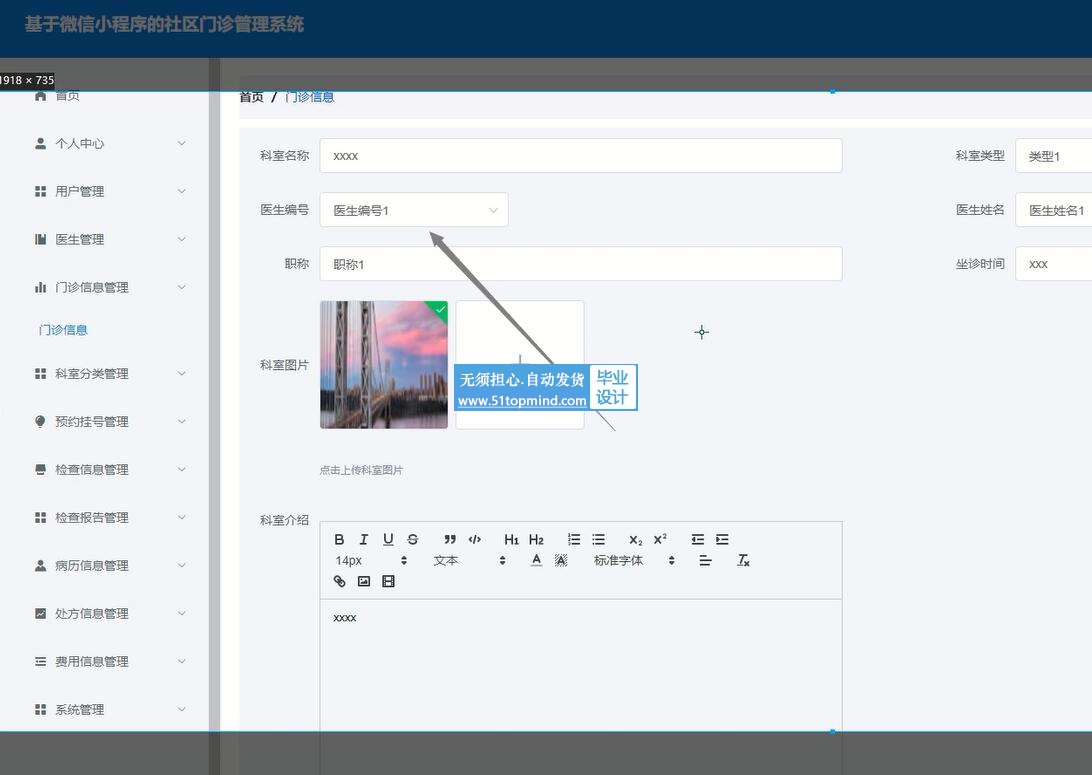Click 预约挂号管理 bulb icon
This screenshot has width=1092, height=775.
click(40, 422)
